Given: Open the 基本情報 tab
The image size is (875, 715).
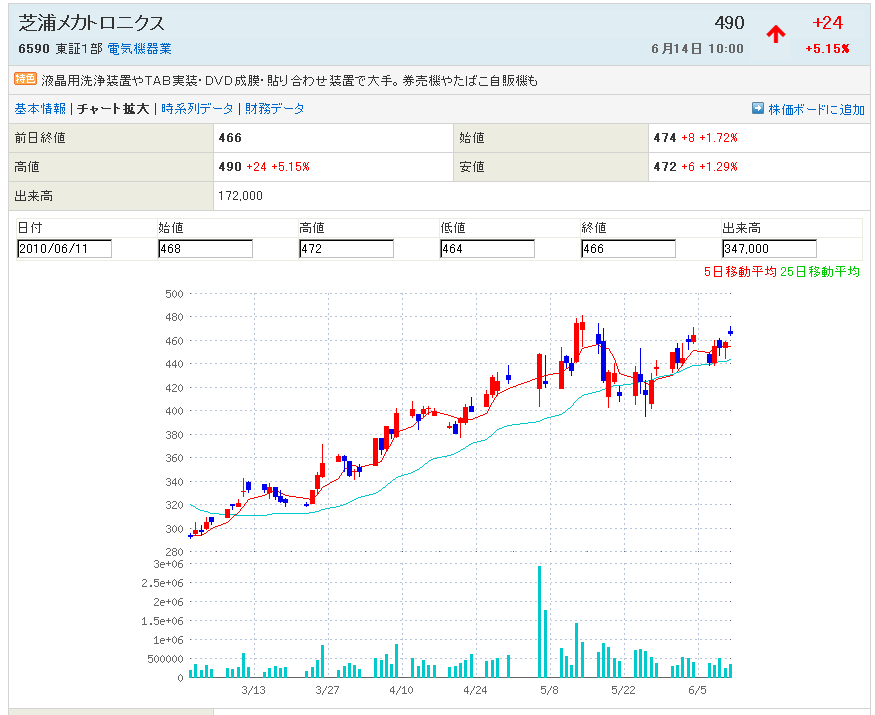Looking at the screenshot, I should [x=40, y=109].
